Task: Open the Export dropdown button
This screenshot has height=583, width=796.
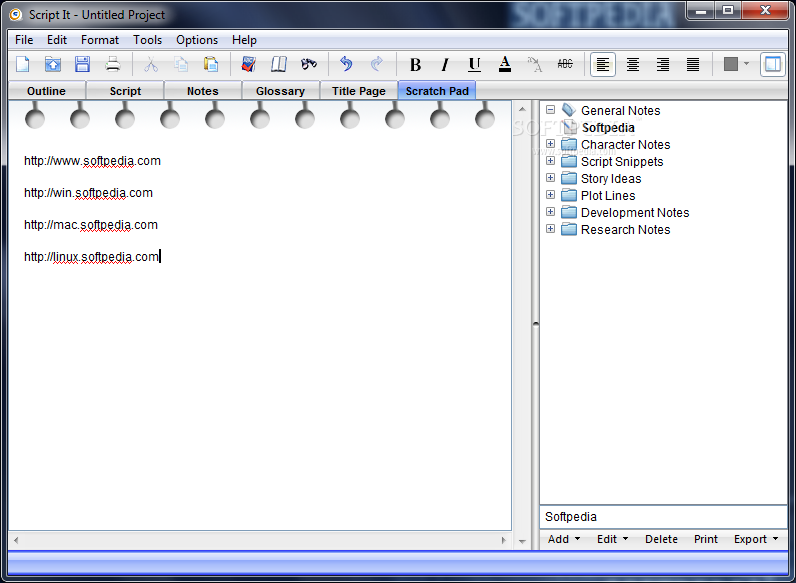Action: click(756, 539)
